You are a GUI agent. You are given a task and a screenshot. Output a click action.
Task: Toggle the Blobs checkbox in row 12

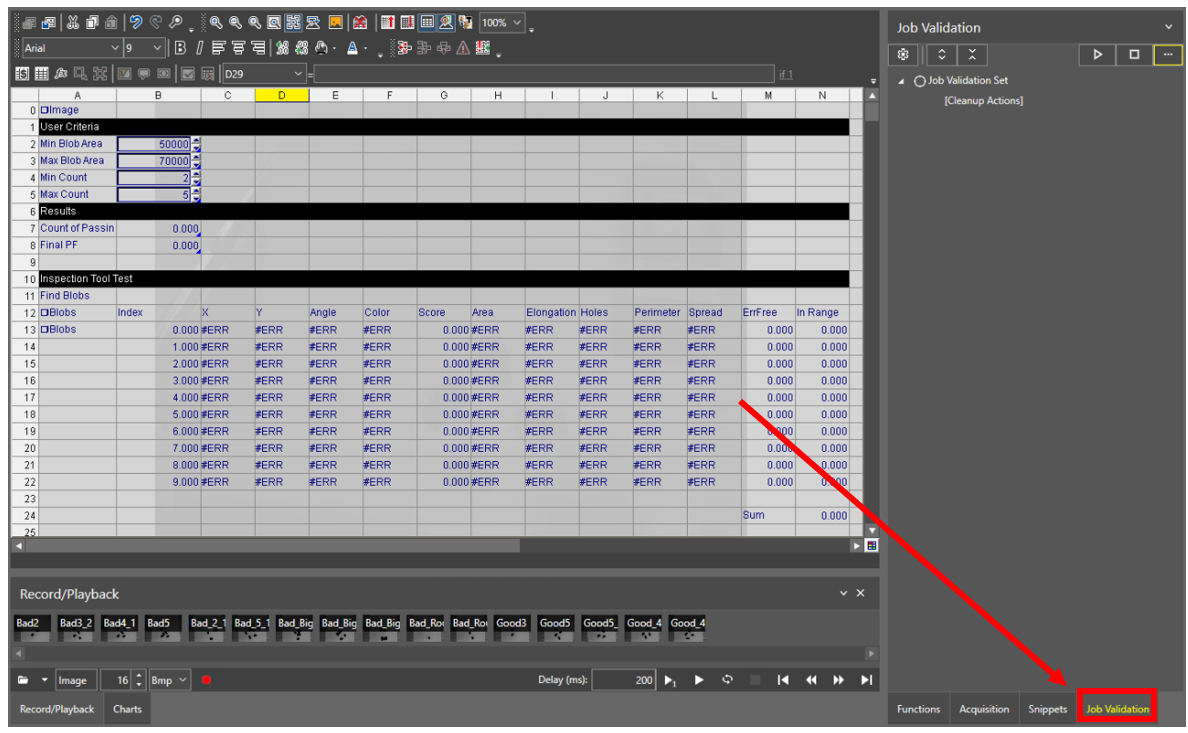coord(45,313)
